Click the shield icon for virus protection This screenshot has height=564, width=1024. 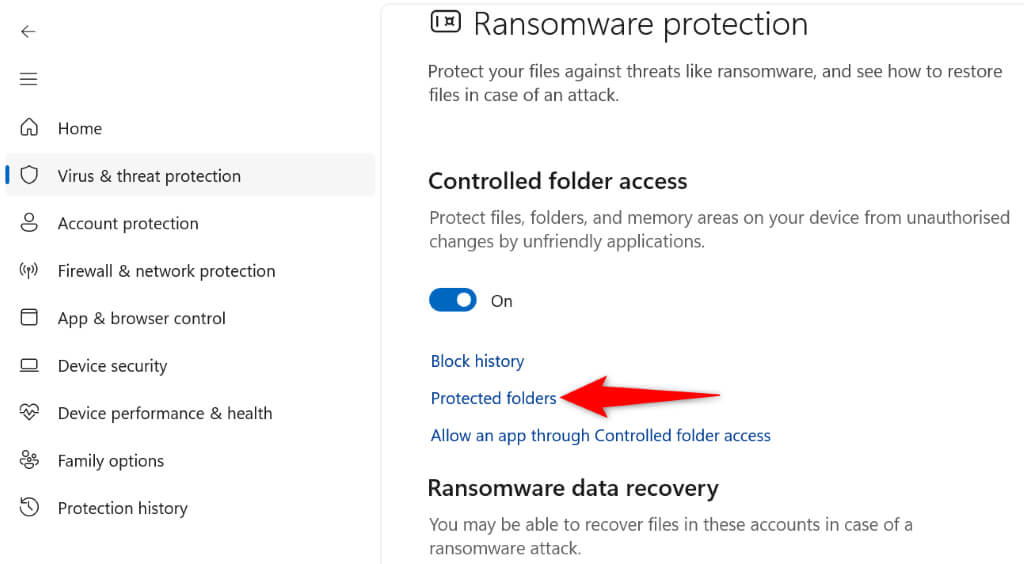(x=30, y=176)
